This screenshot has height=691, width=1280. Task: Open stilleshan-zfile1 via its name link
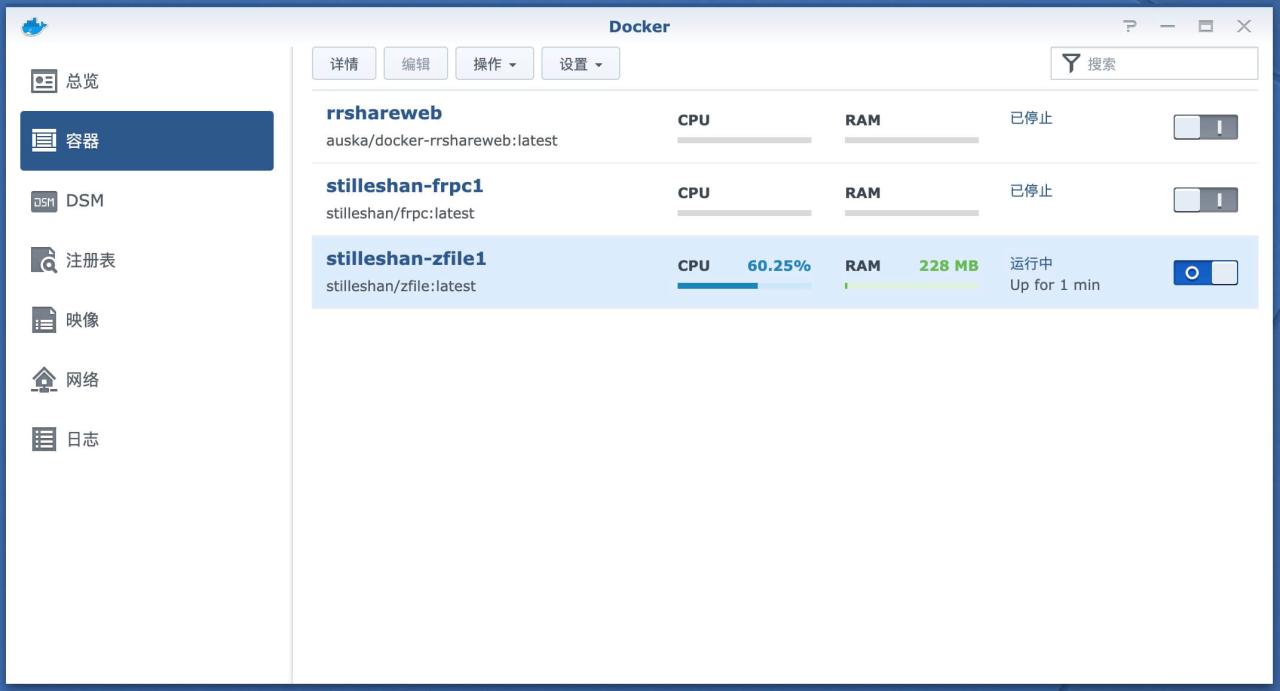pyautogui.click(x=406, y=258)
